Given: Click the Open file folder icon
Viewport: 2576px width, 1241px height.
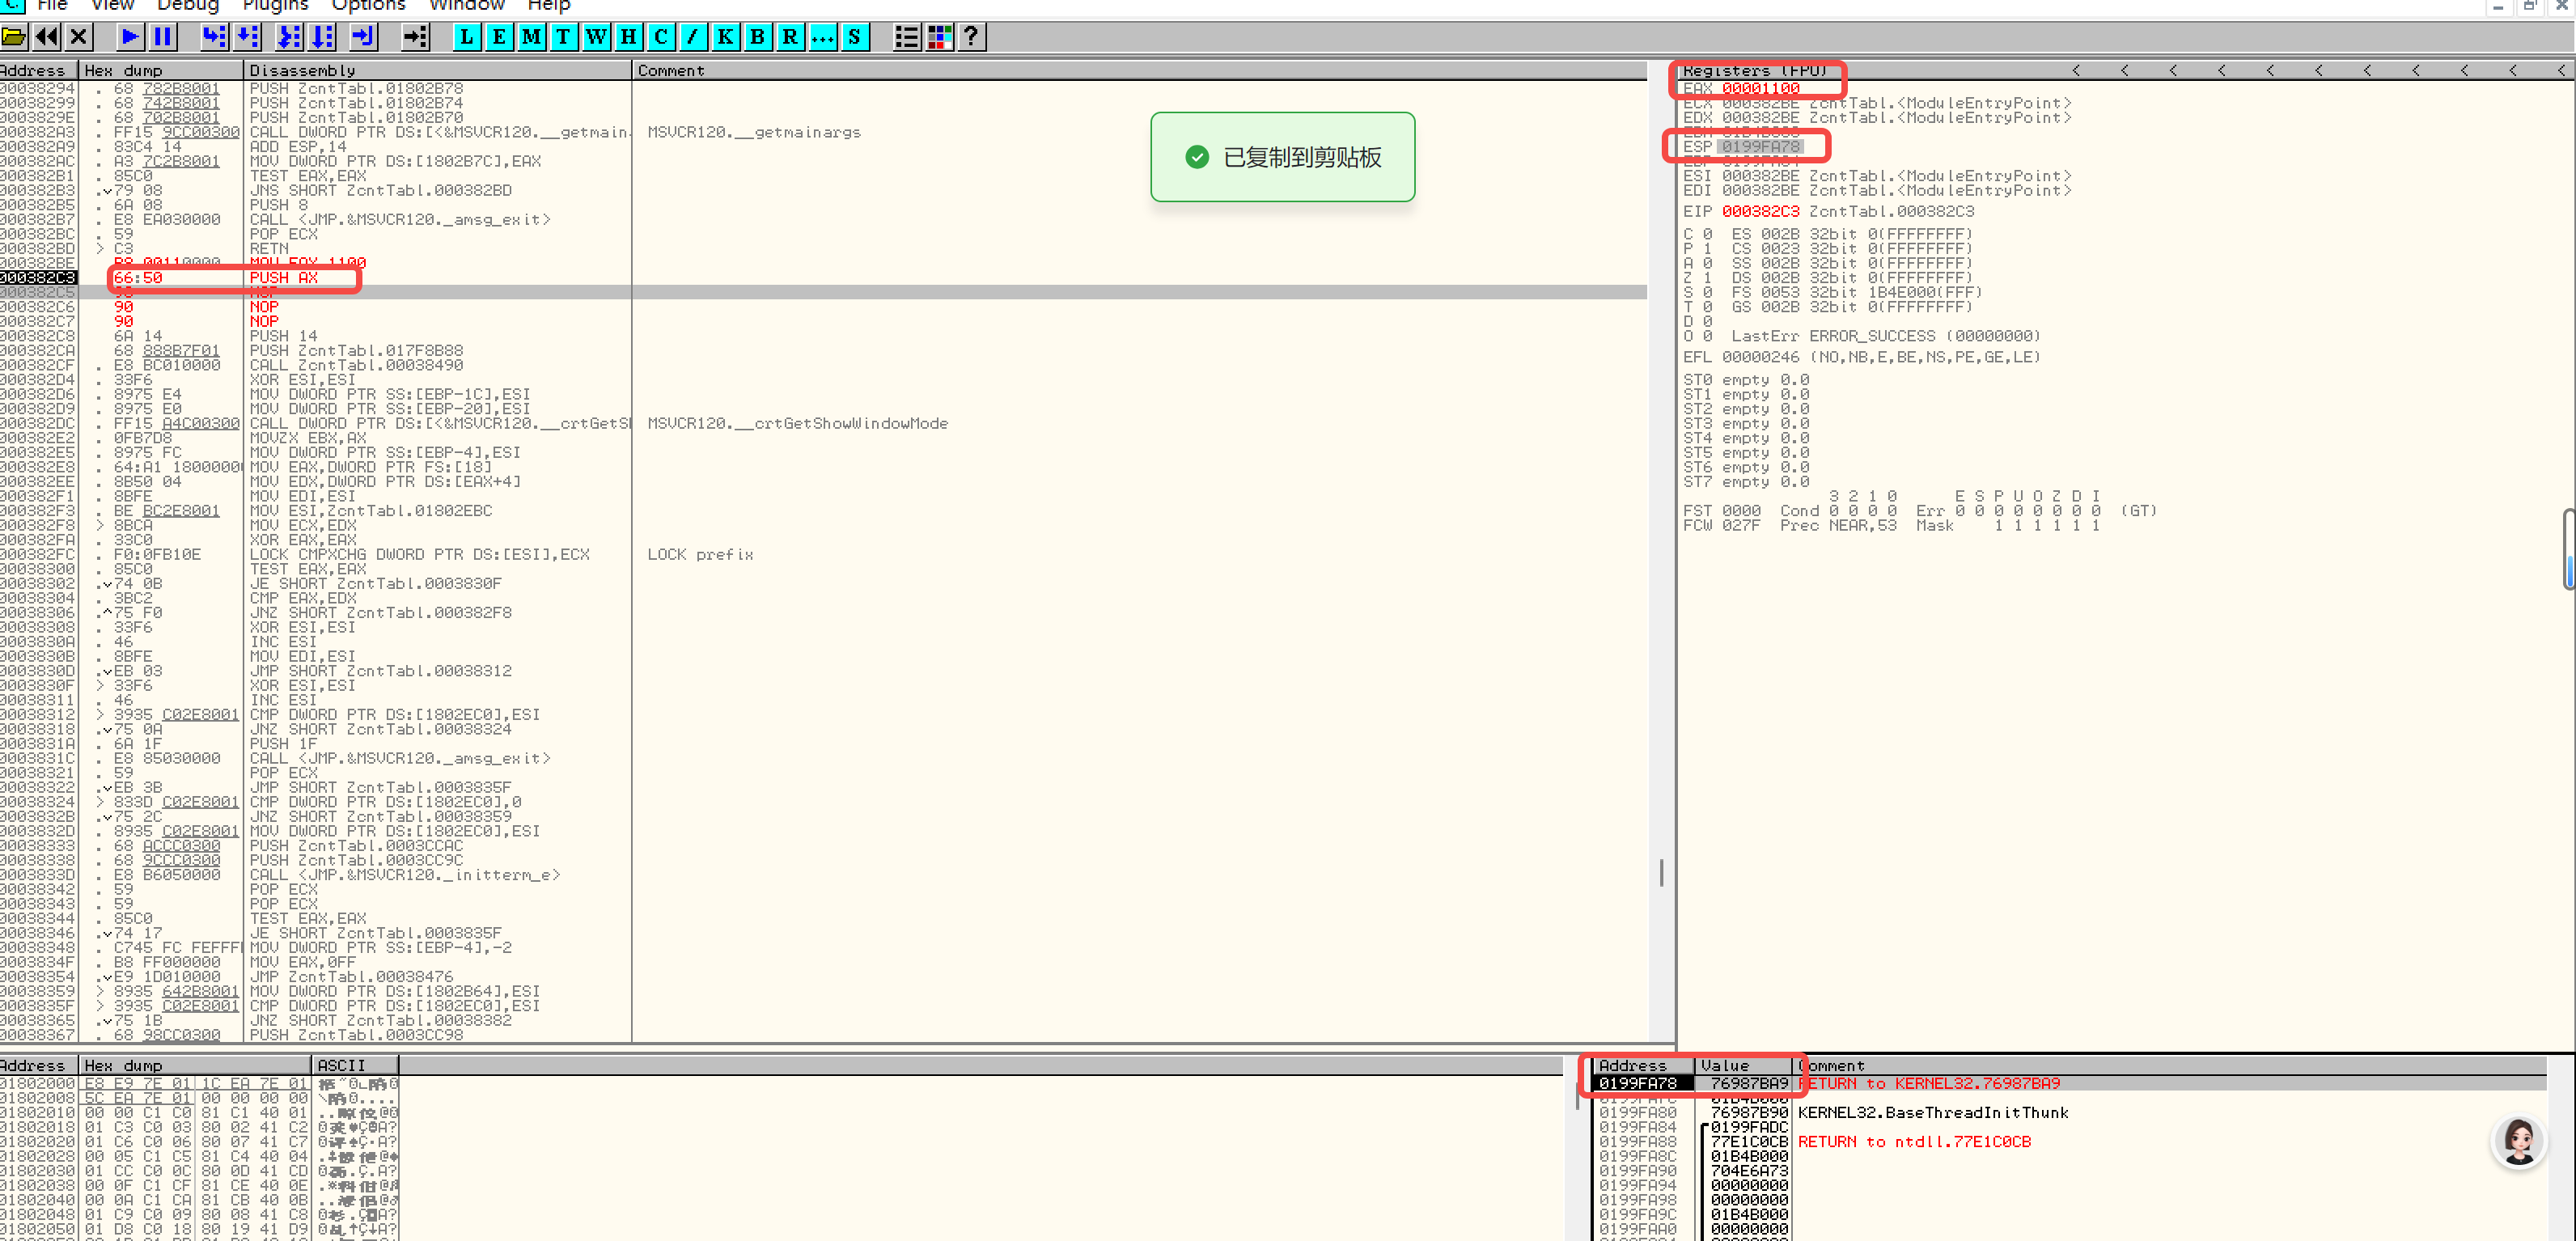Looking at the screenshot, I should [14, 37].
